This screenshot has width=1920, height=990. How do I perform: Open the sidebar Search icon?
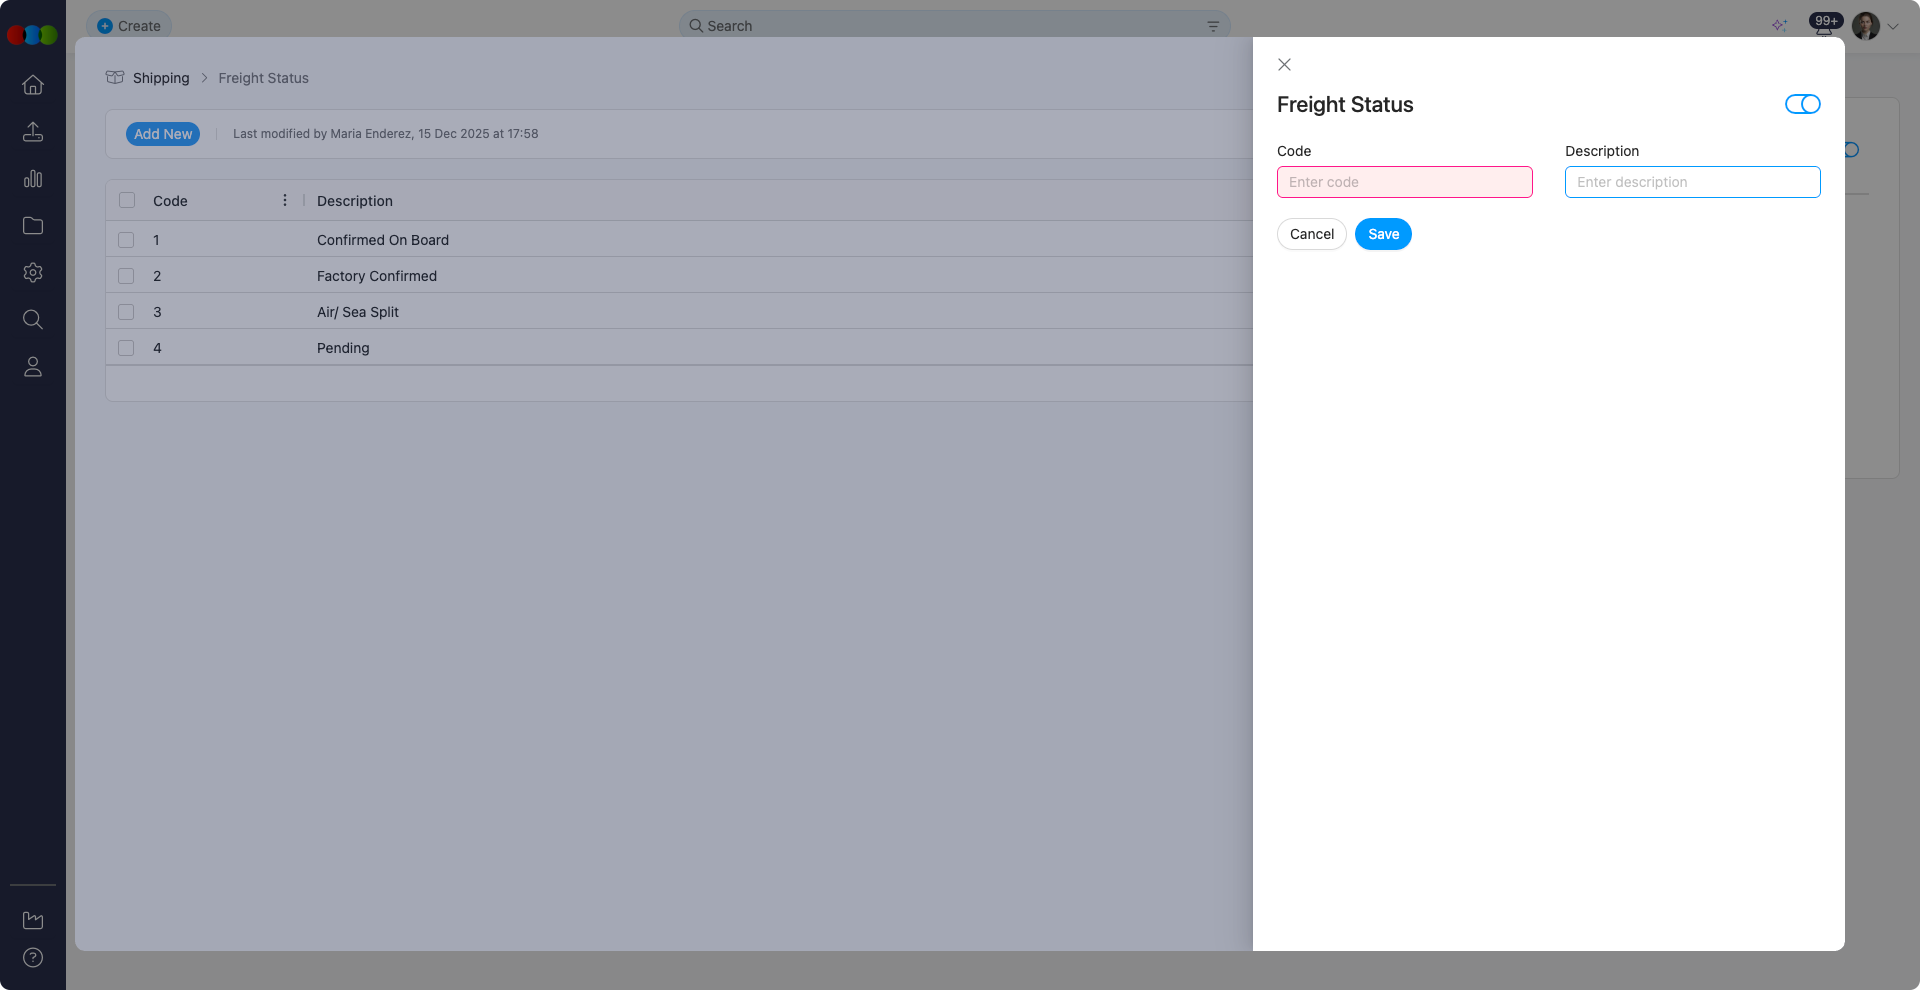[x=33, y=319]
